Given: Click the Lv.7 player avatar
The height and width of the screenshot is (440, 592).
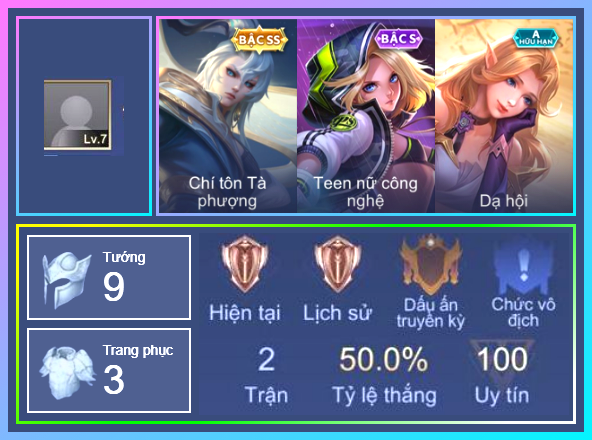Looking at the screenshot, I should pyautogui.click(x=77, y=114).
